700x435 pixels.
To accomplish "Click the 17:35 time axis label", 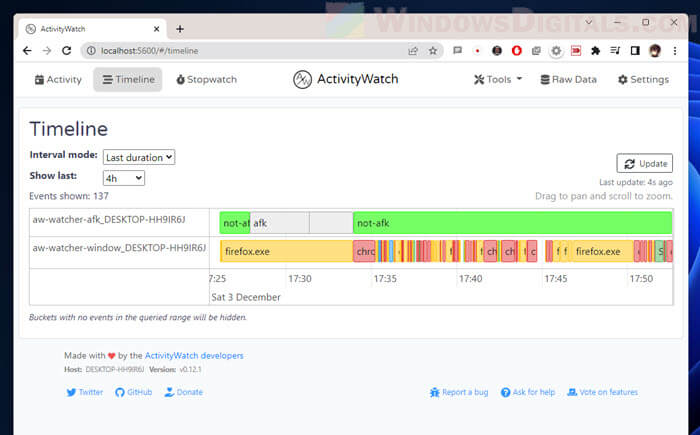I will tap(385, 279).
